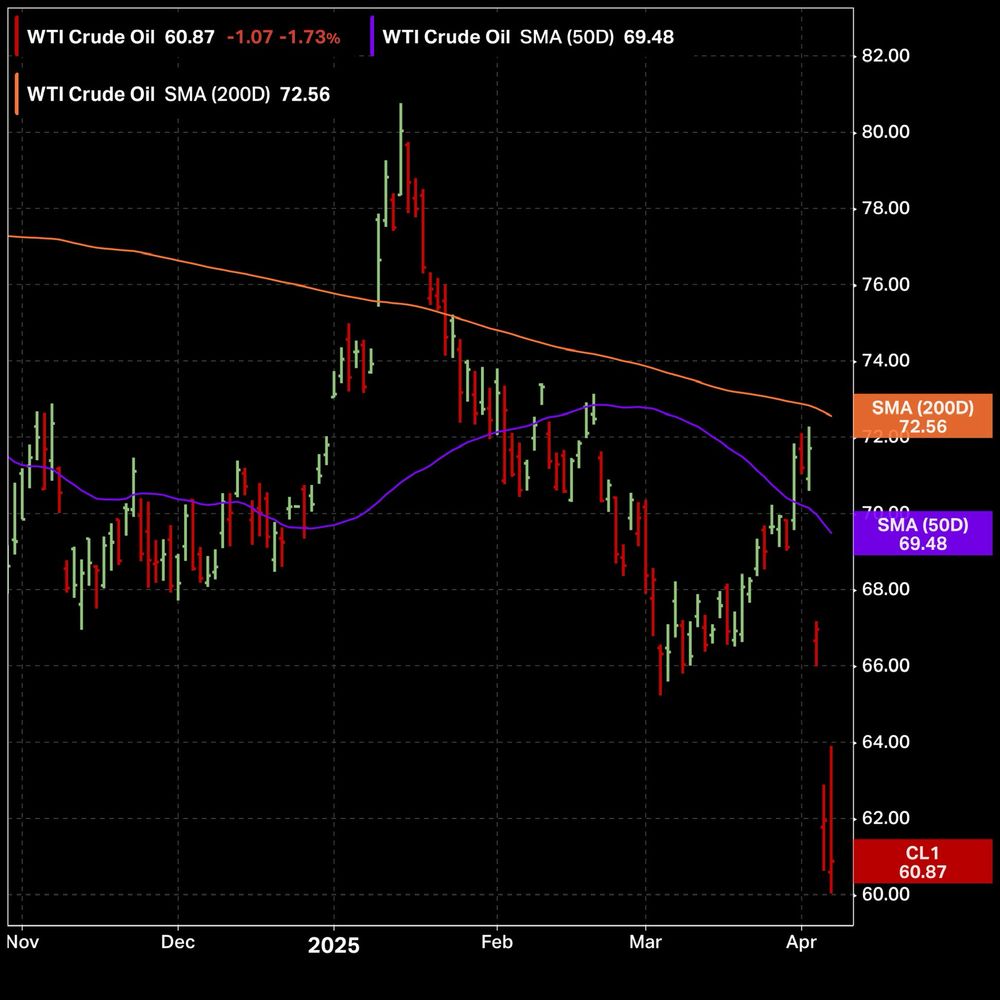The image size is (1000, 1000).
Task: Click the 82.00 price axis label
Action: click(x=885, y=55)
